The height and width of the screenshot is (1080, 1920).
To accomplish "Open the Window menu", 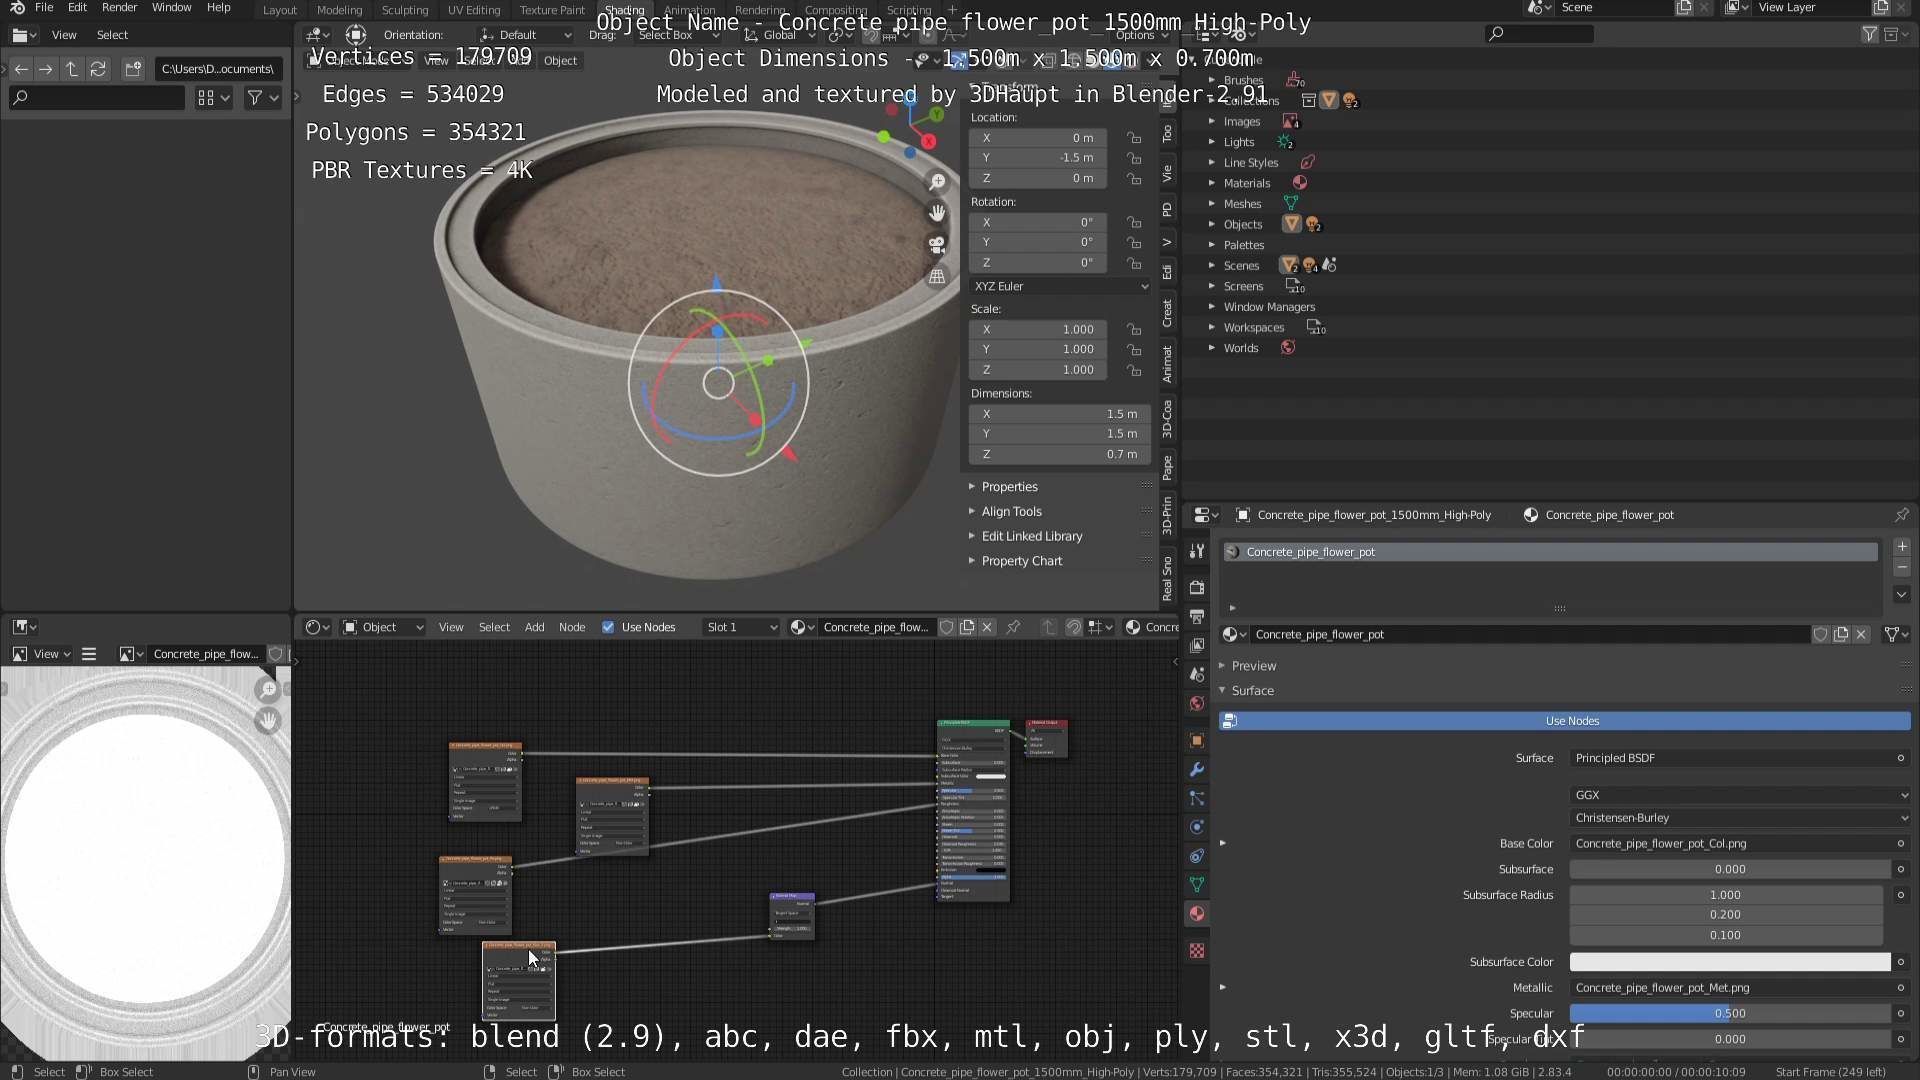I will point(171,8).
